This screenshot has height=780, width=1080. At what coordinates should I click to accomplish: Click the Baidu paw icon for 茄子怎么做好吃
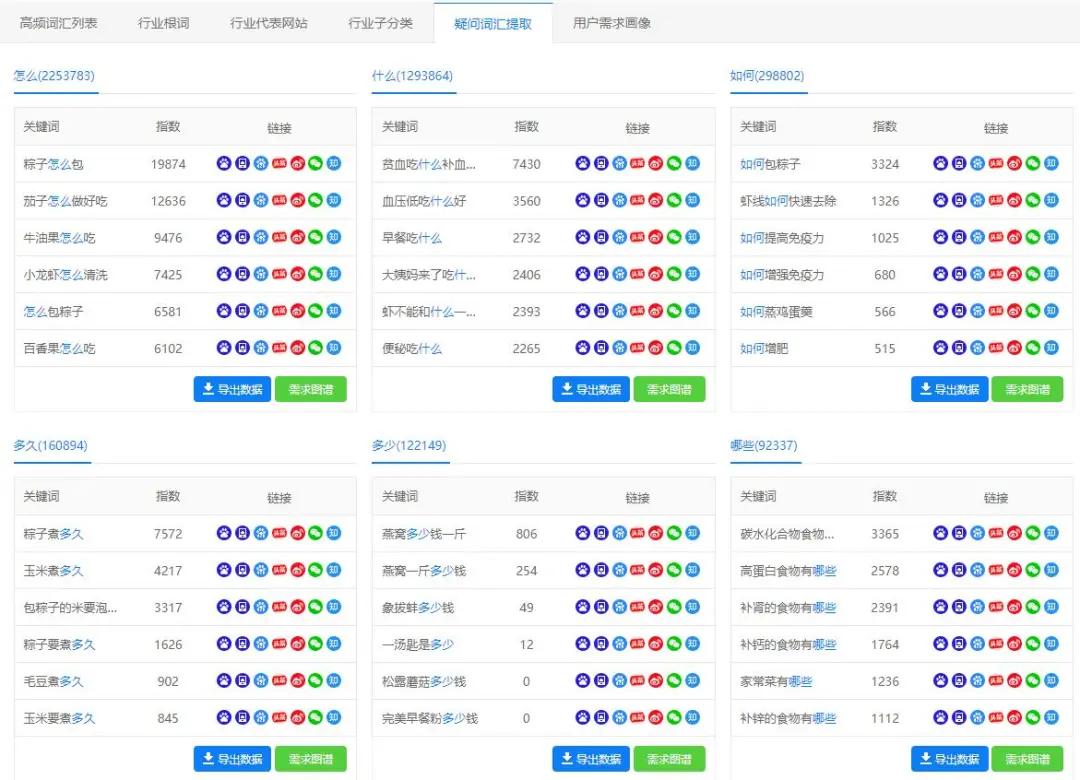223,200
